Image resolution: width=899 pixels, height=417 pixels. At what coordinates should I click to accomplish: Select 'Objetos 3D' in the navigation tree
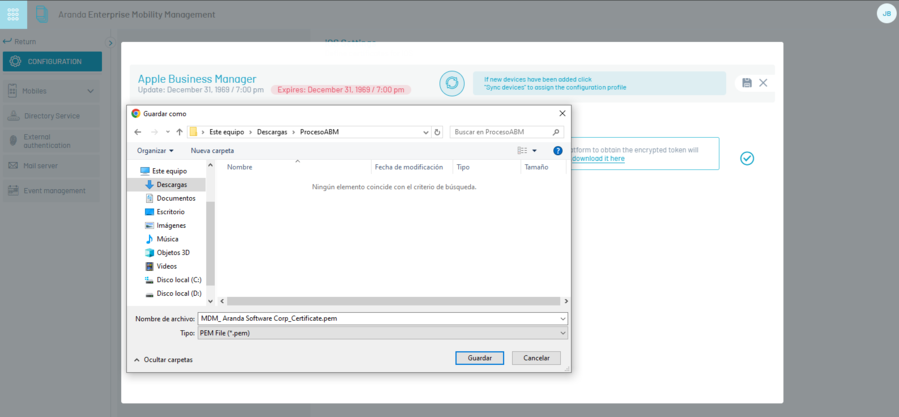(173, 252)
